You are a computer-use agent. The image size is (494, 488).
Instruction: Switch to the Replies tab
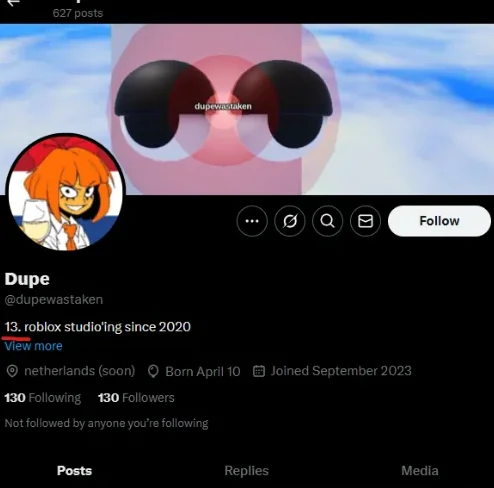(246, 471)
